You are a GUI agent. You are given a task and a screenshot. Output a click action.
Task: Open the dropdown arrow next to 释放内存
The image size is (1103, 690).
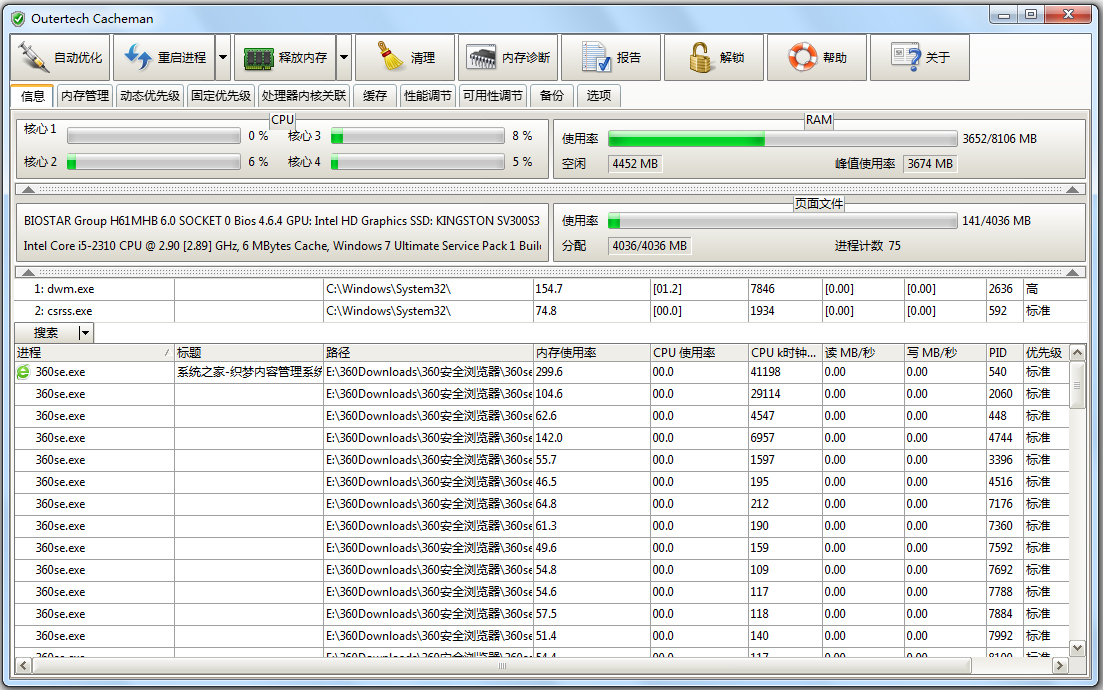(344, 58)
